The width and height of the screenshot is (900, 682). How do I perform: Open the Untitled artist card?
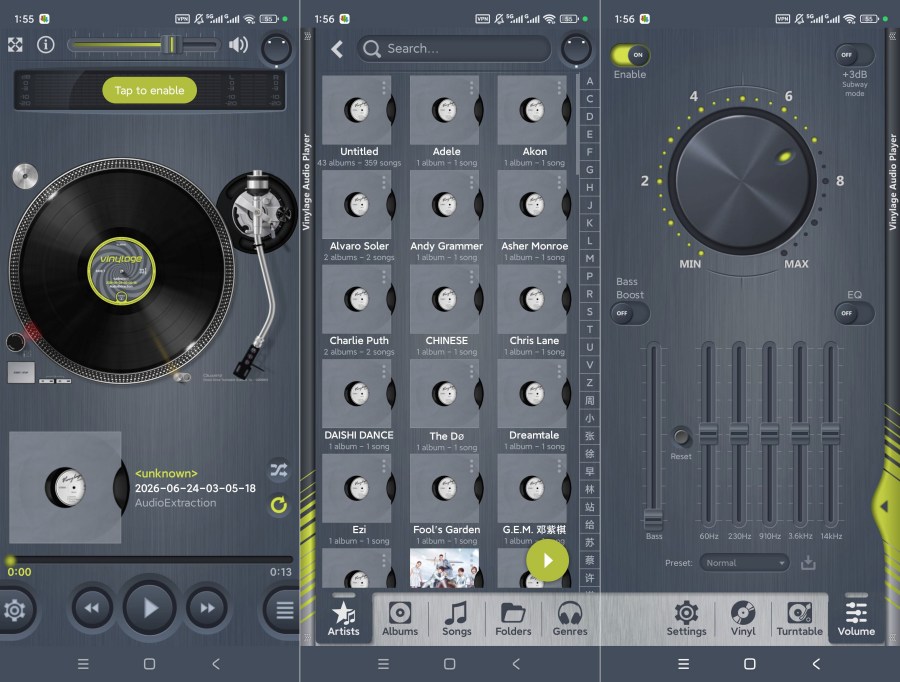pos(359,121)
